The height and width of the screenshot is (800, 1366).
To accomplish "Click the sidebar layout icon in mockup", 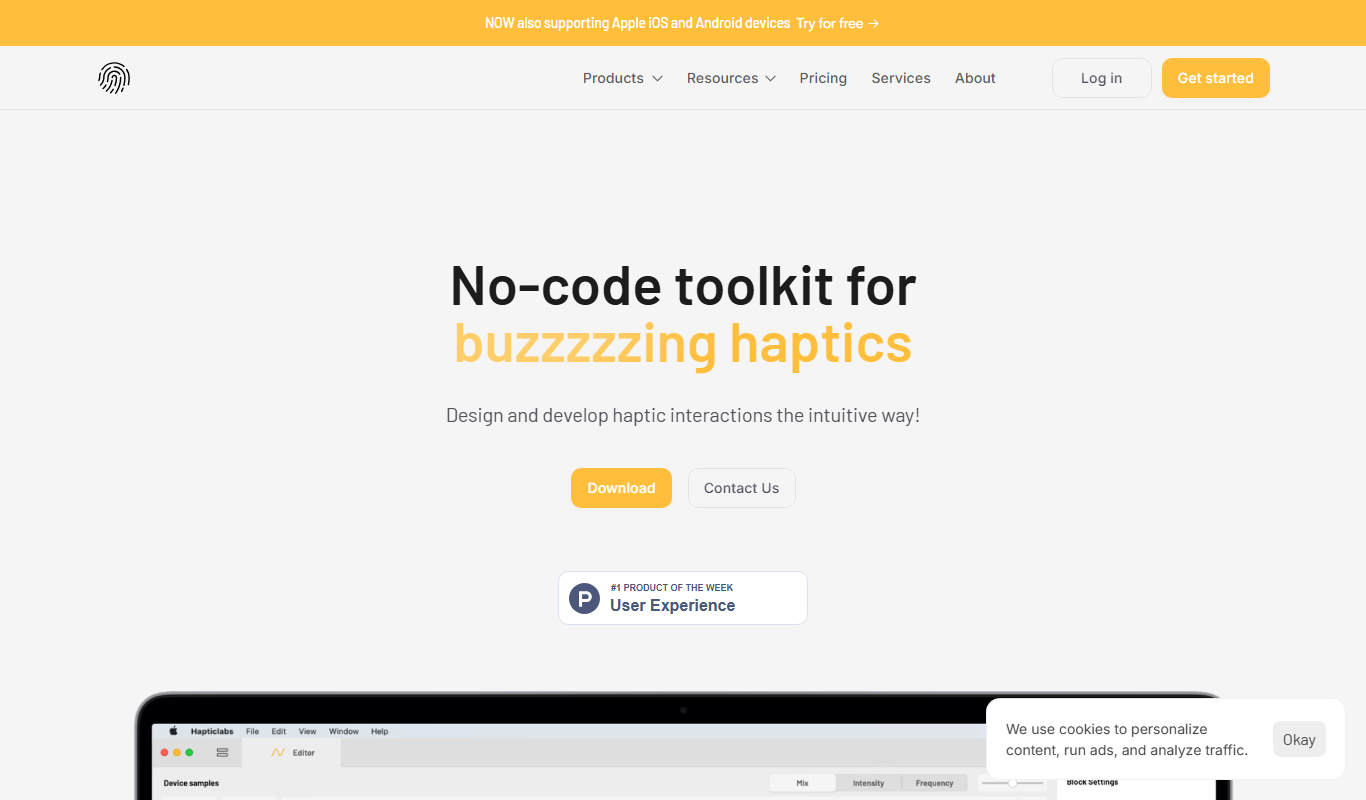I will [x=222, y=753].
